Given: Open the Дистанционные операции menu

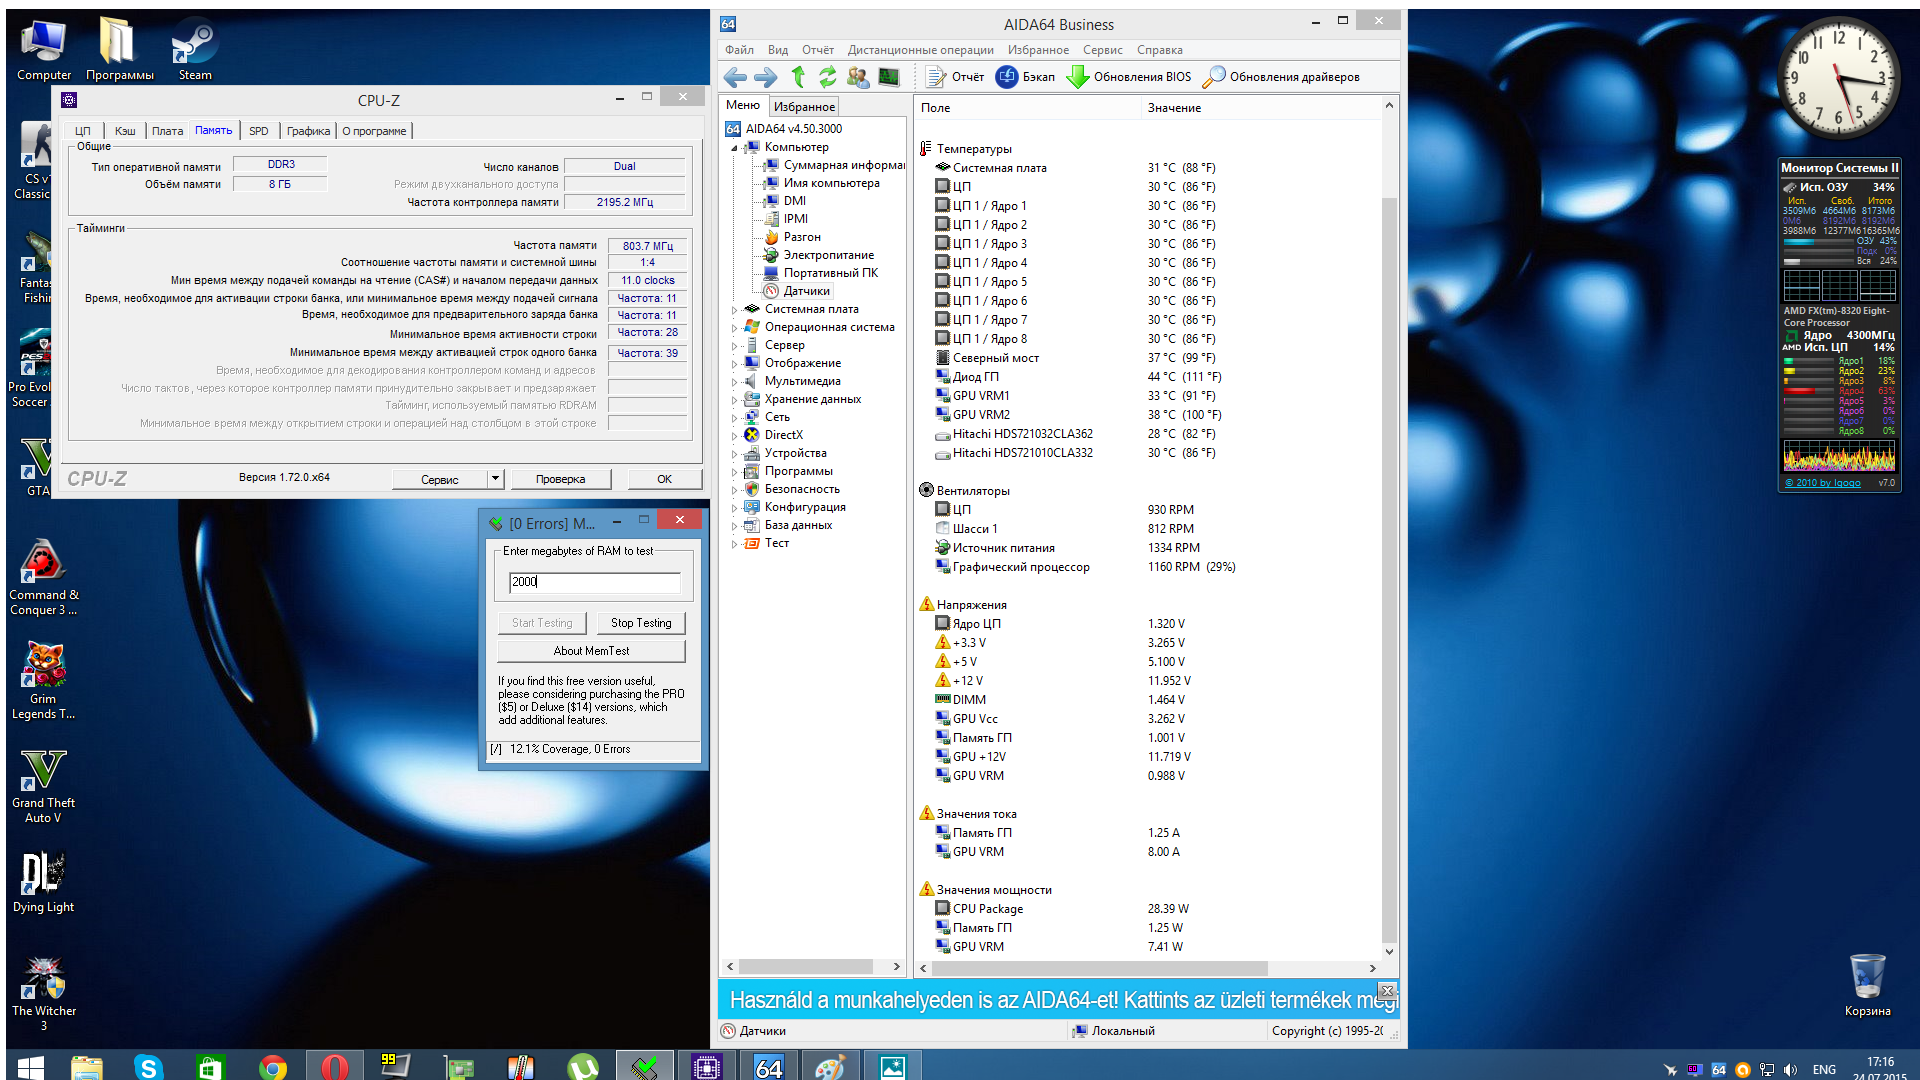Looking at the screenshot, I should [x=920, y=50].
